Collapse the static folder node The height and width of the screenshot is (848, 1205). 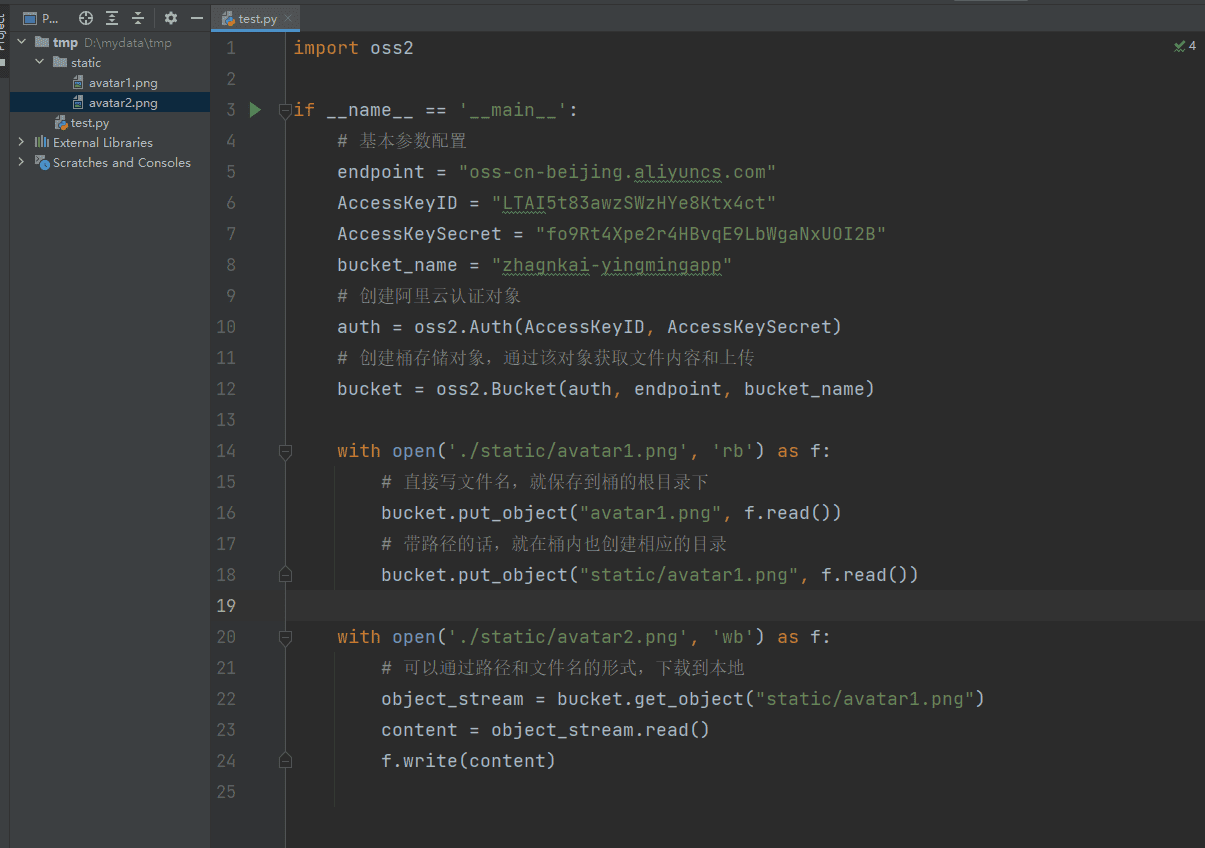point(40,62)
